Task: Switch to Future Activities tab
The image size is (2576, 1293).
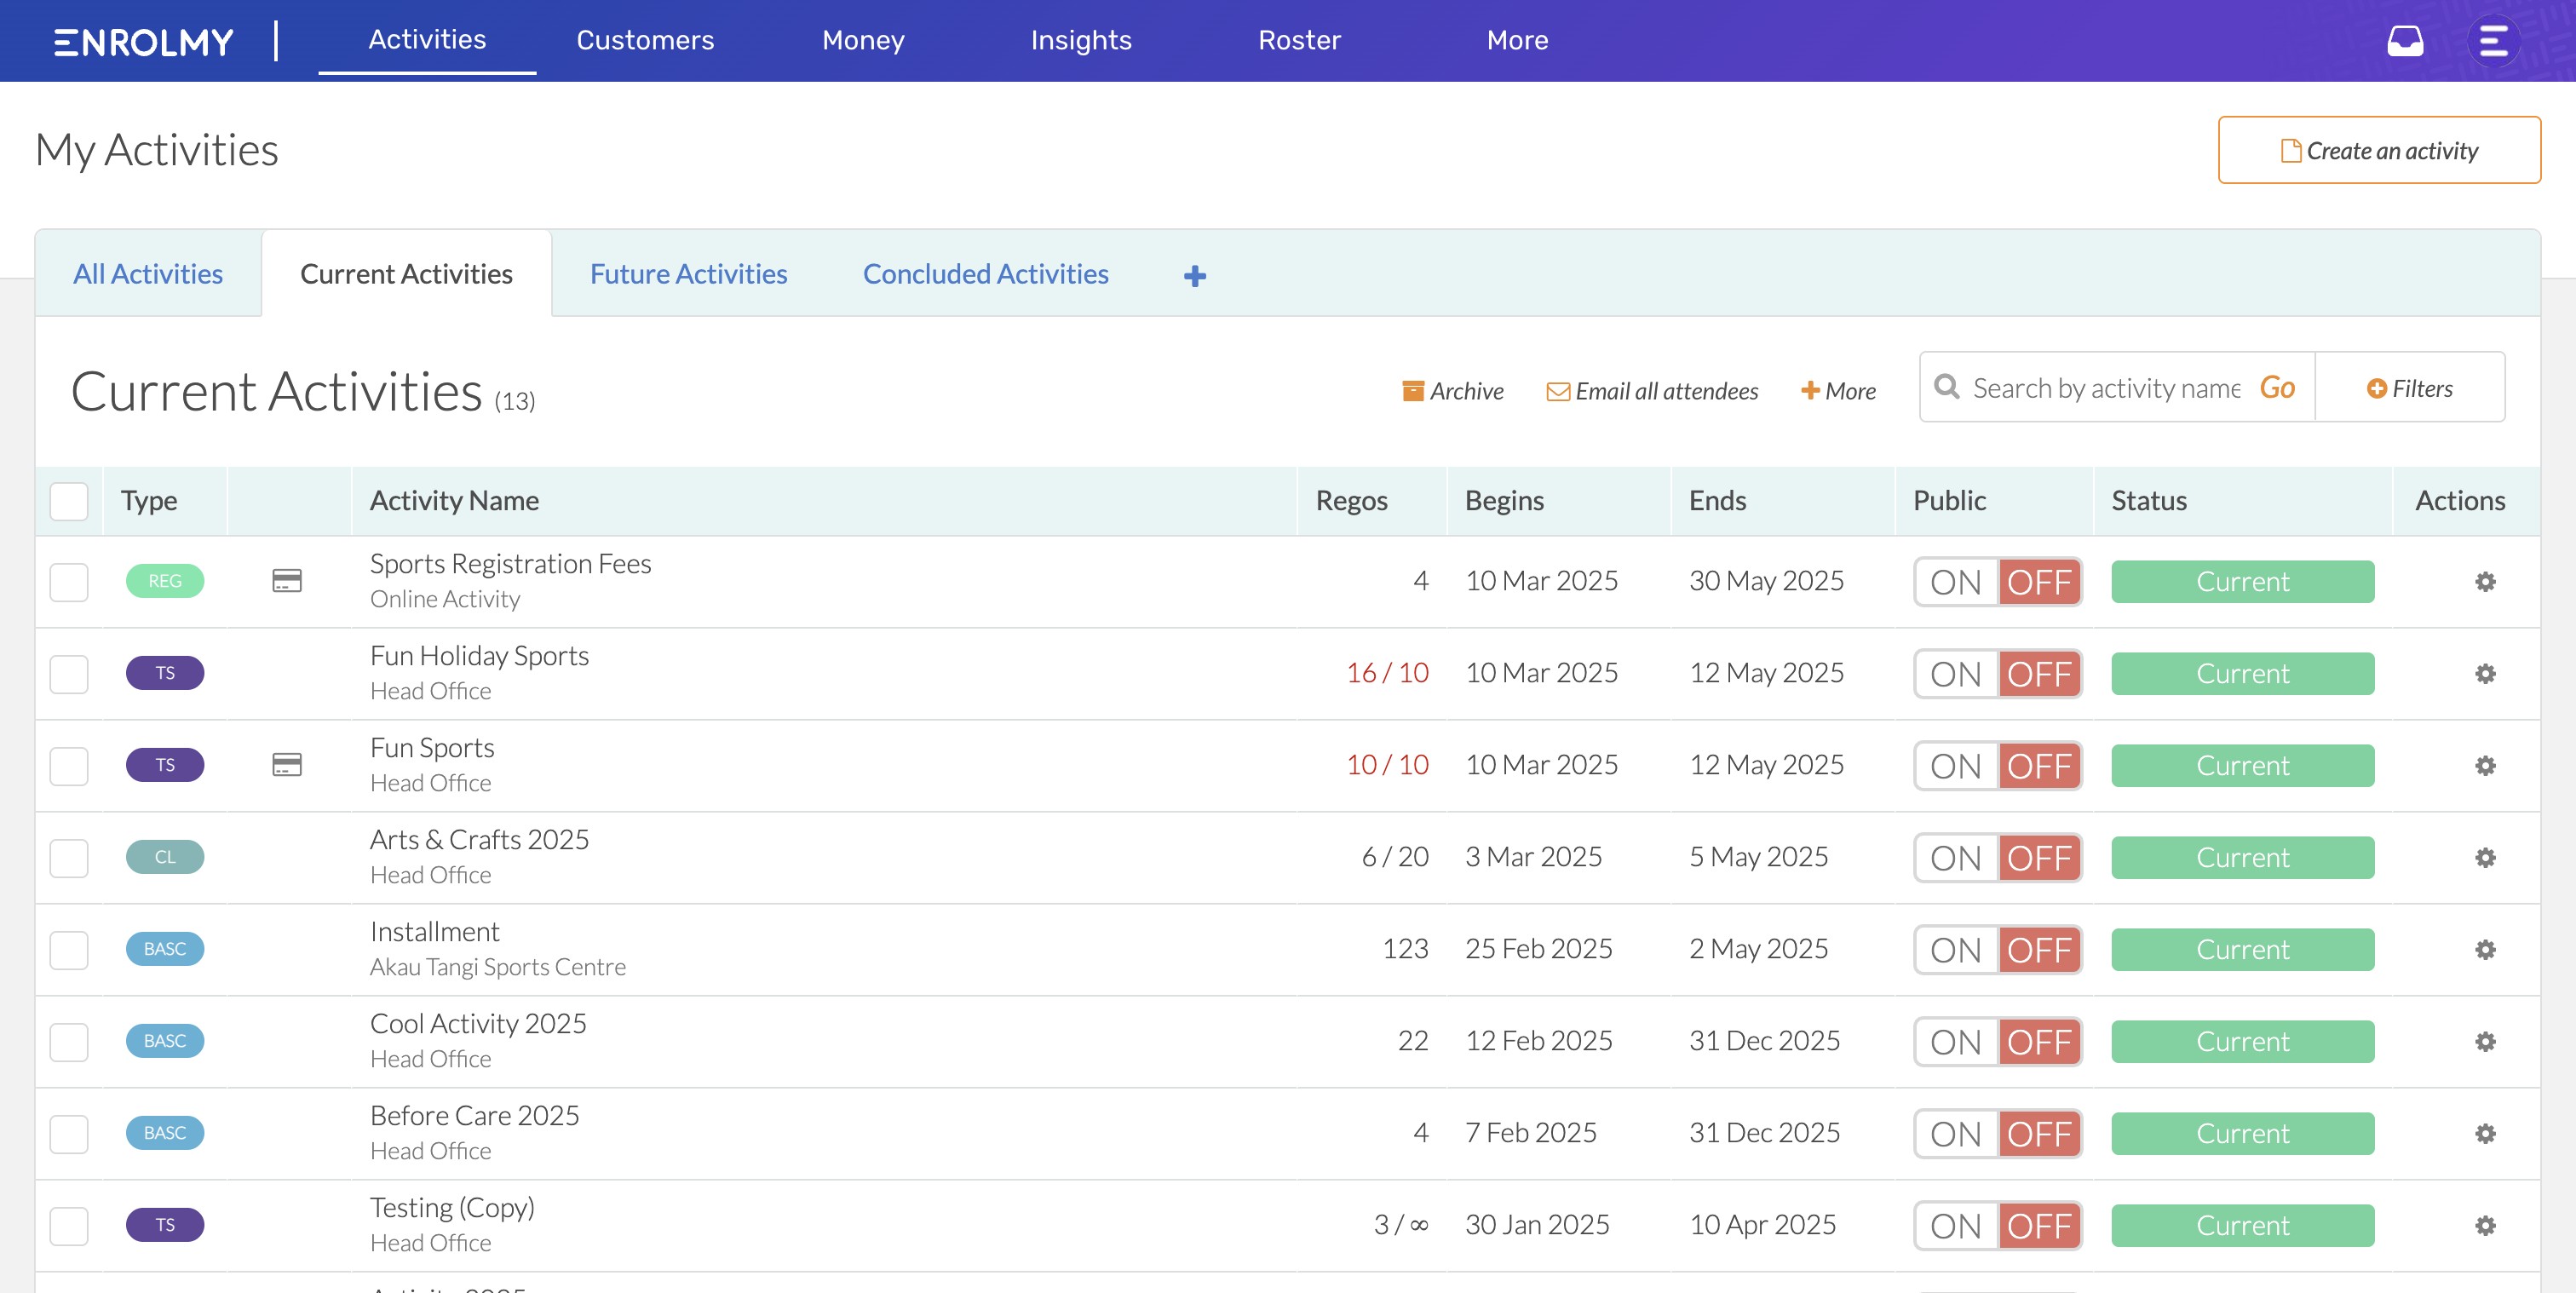Action: click(x=689, y=274)
